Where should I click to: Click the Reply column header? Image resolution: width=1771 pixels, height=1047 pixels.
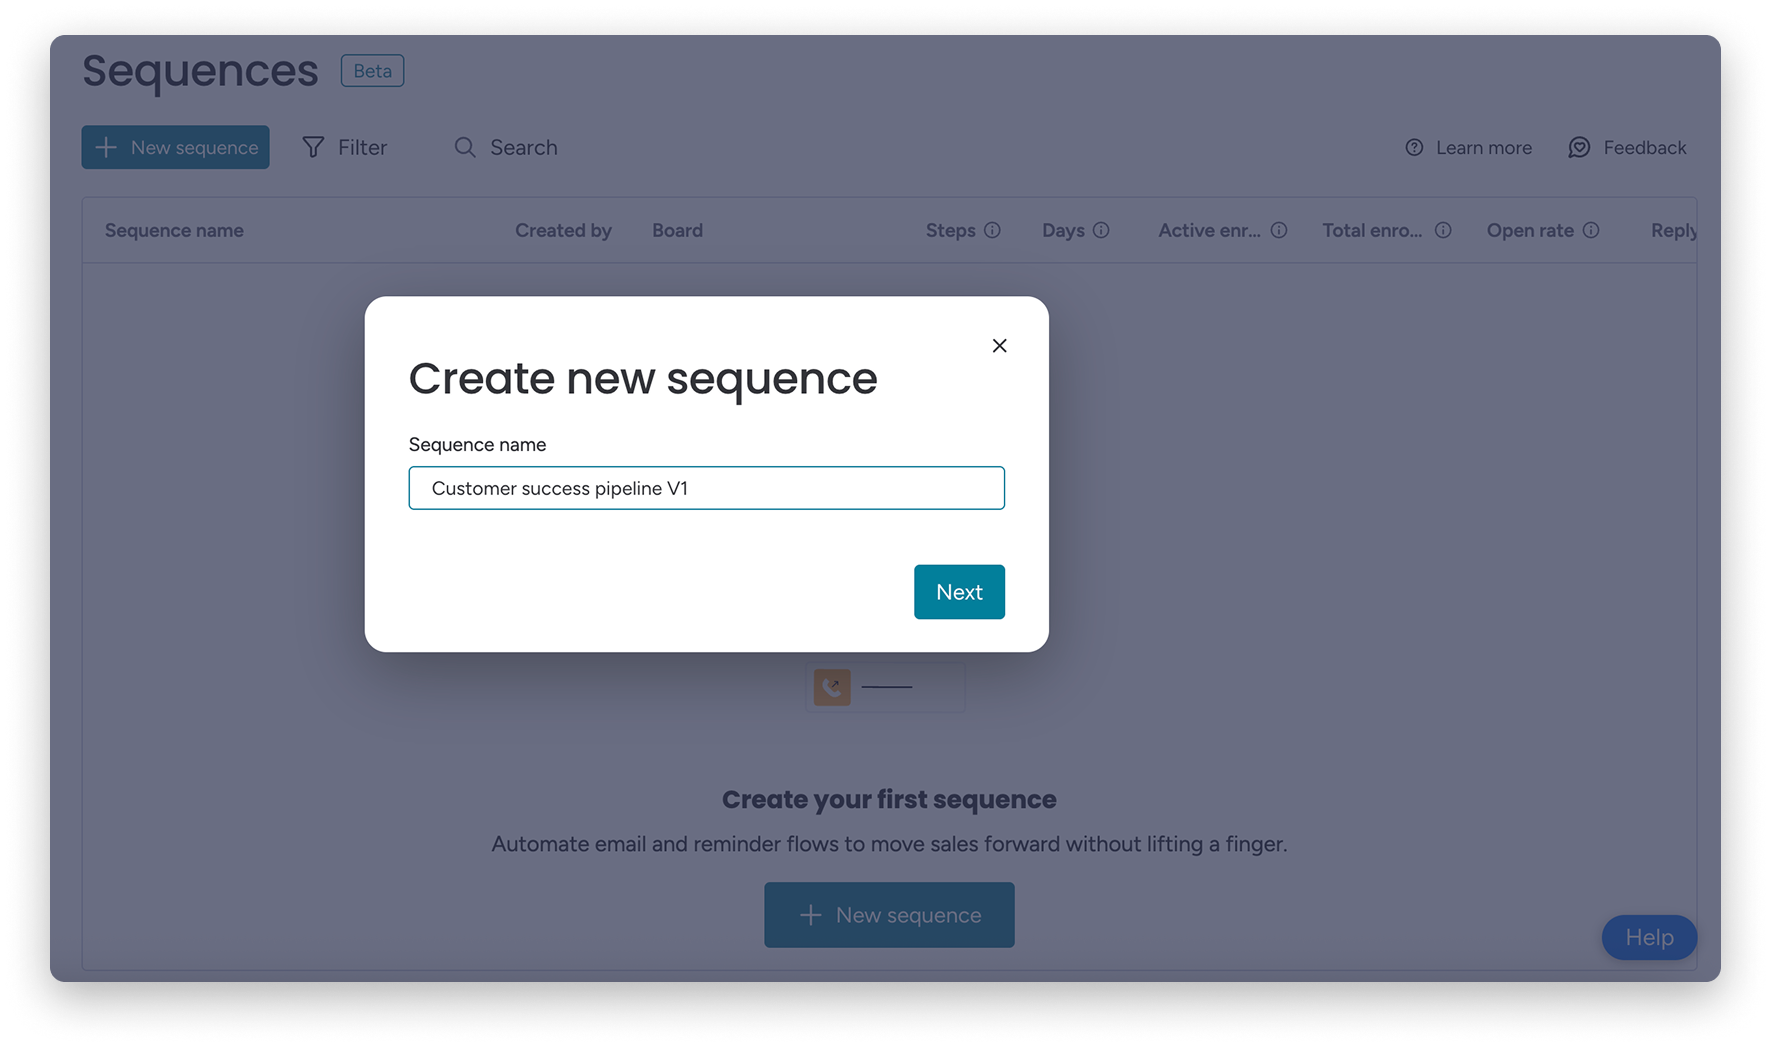pos(1673,230)
